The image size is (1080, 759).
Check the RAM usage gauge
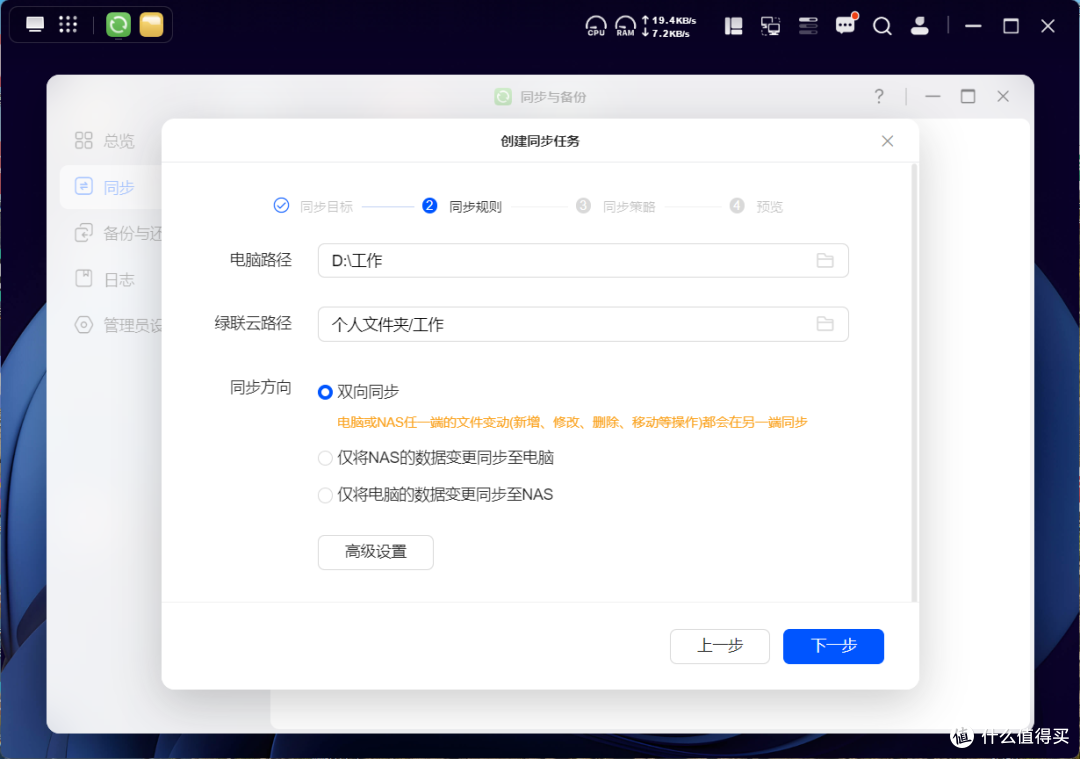(x=625, y=26)
